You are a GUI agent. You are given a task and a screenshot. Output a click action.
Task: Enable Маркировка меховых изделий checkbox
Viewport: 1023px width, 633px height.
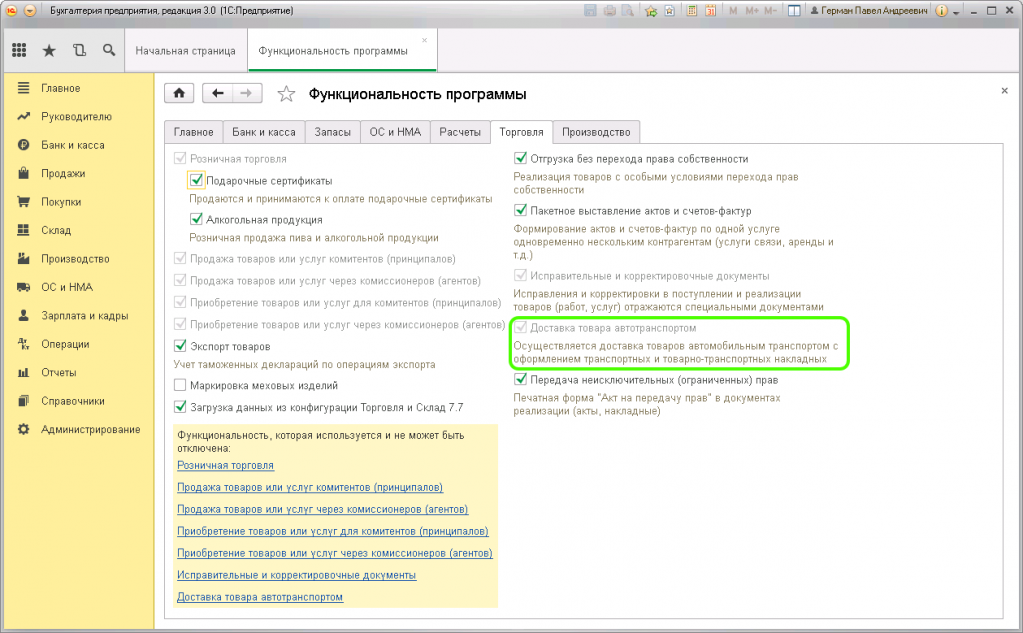pyautogui.click(x=180, y=385)
